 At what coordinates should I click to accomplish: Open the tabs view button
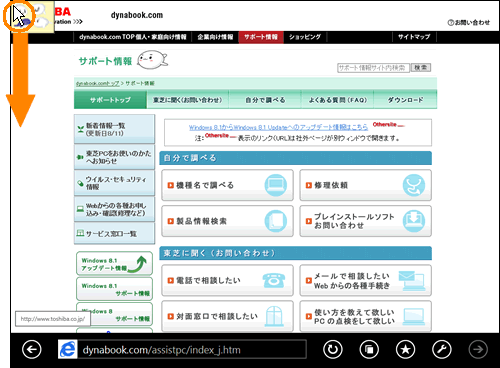pyautogui.click(x=369, y=349)
